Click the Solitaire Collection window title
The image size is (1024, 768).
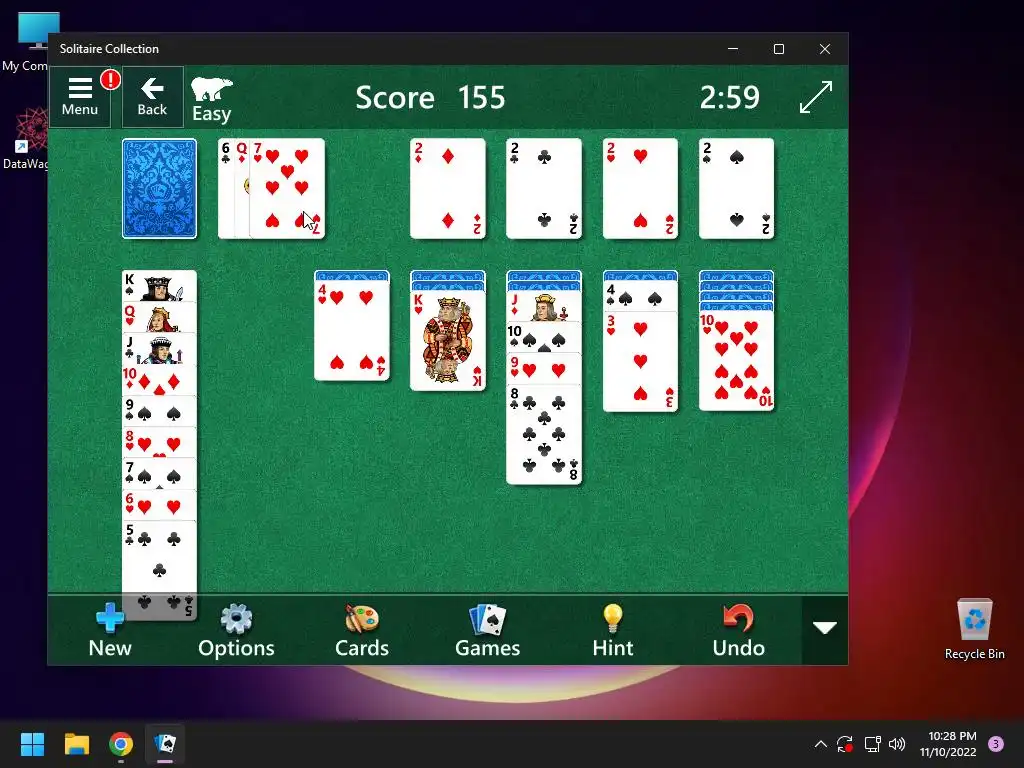(x=109, y=49)
